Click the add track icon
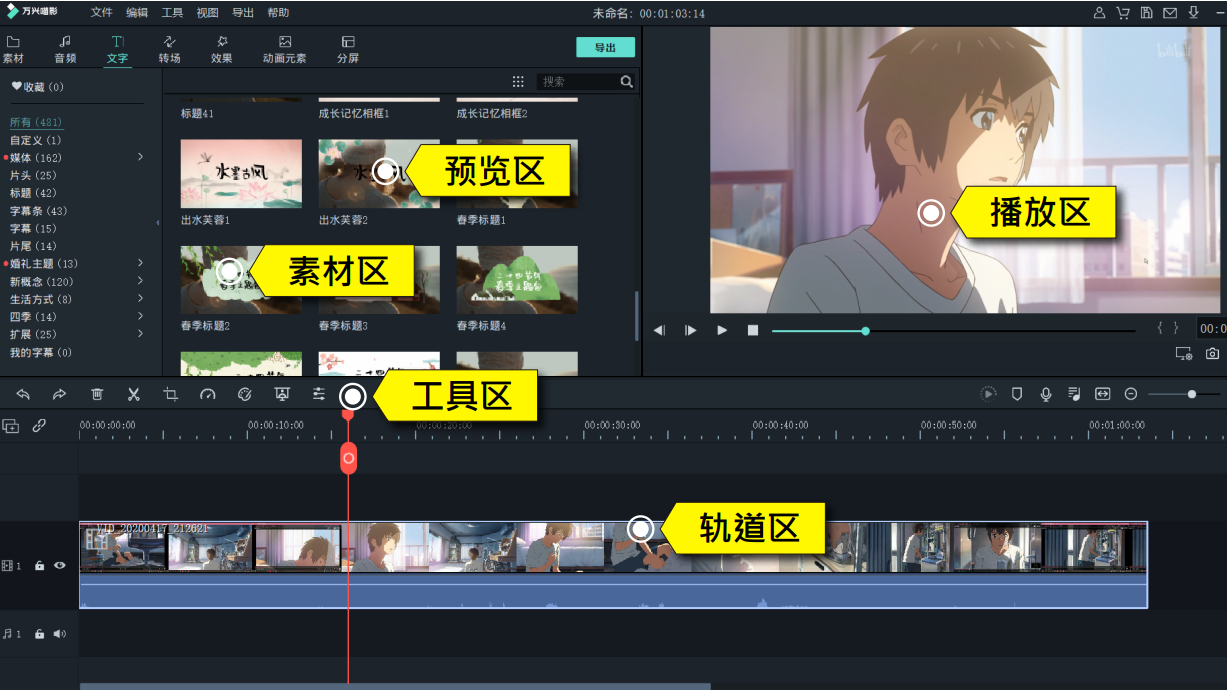The width and height of the screenshot is (1227, 690). pyautogui.click(x=11, y=425)
